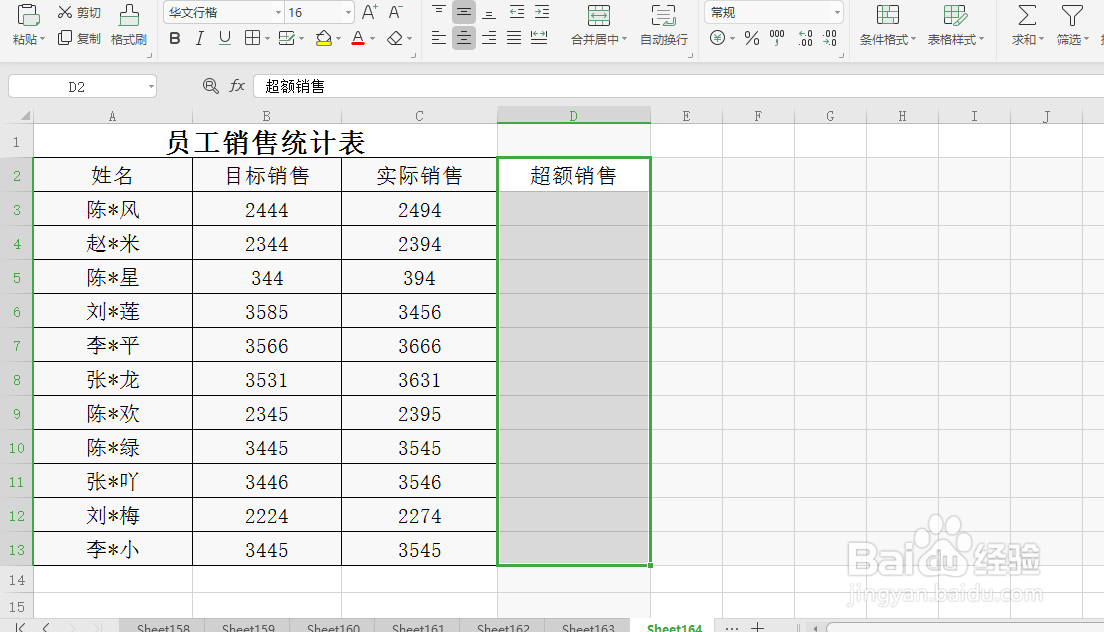Switch to Sheet163 tab
This screenshot has width=1104, height=632.
point(588,626)
